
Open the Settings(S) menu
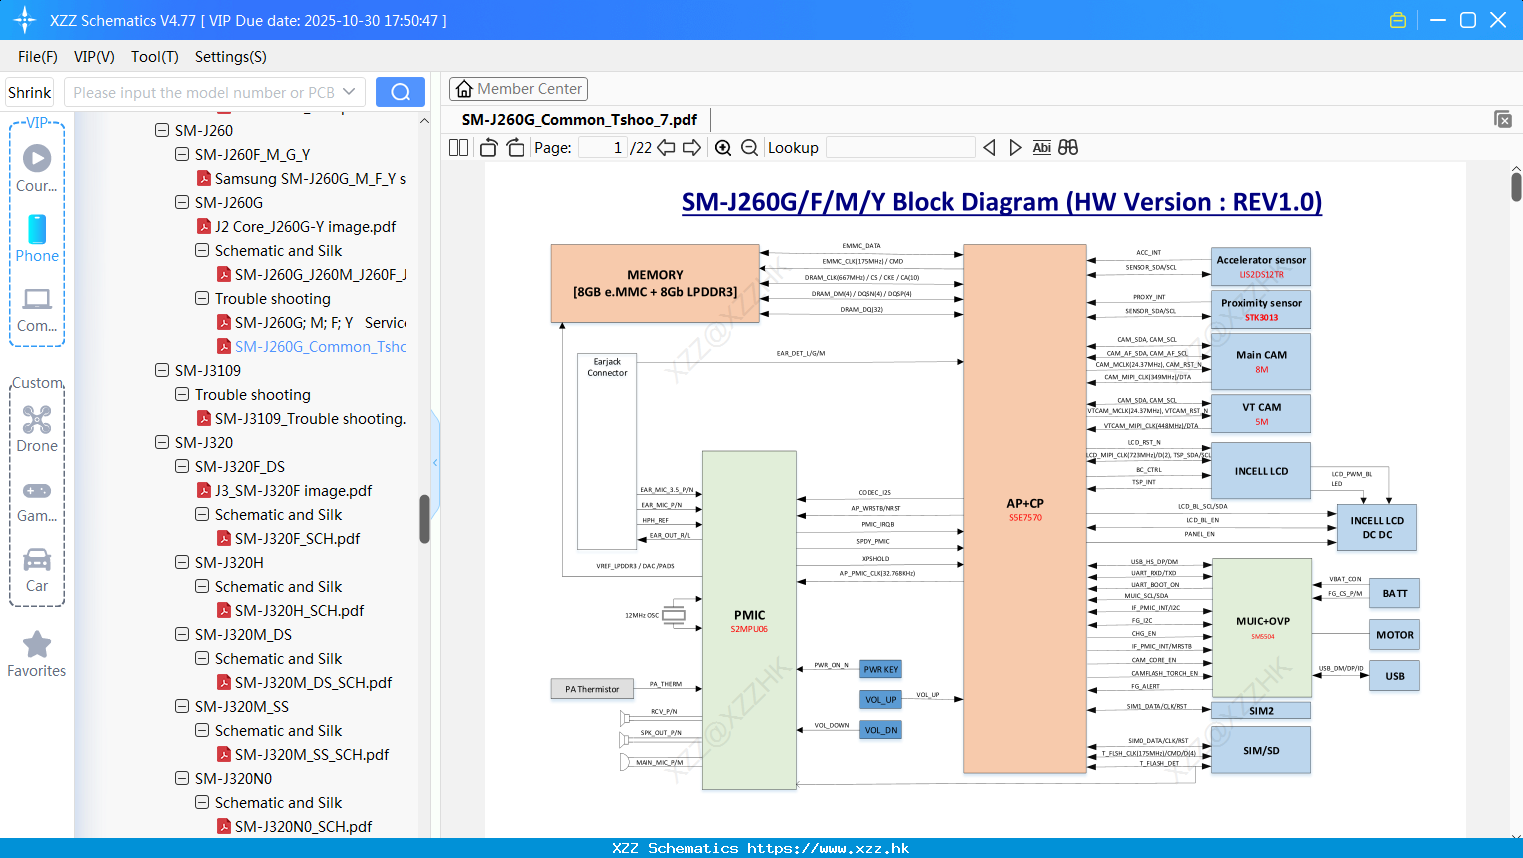[x=231, y=56]
